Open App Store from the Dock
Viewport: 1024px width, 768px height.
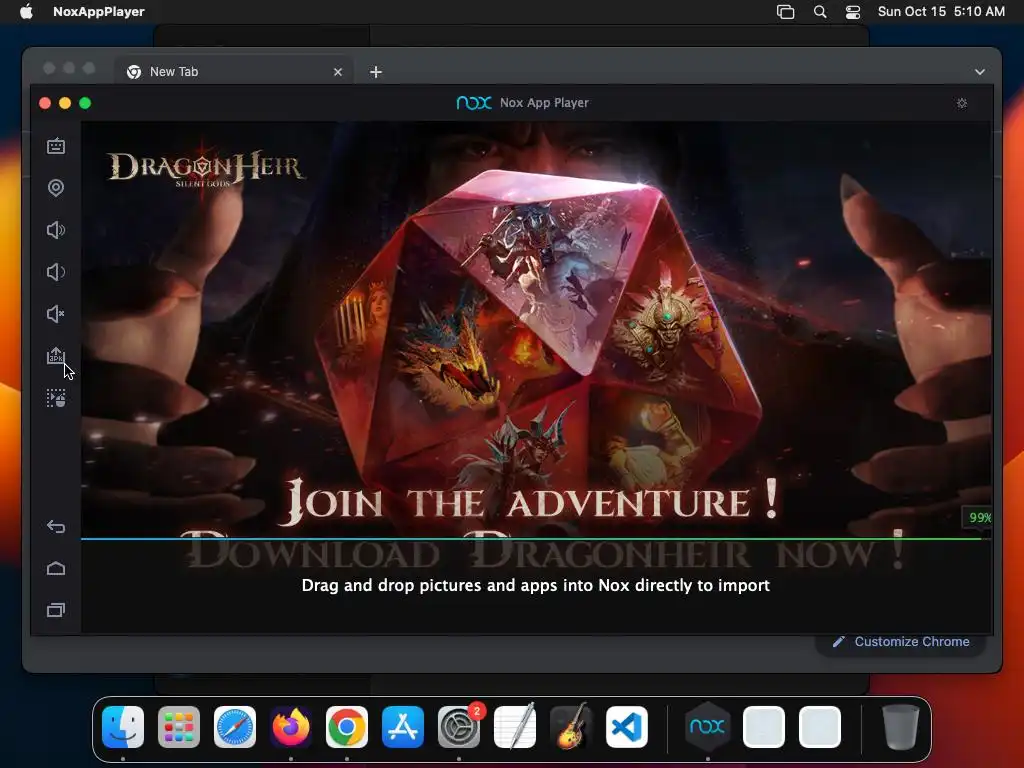point(403,727)
